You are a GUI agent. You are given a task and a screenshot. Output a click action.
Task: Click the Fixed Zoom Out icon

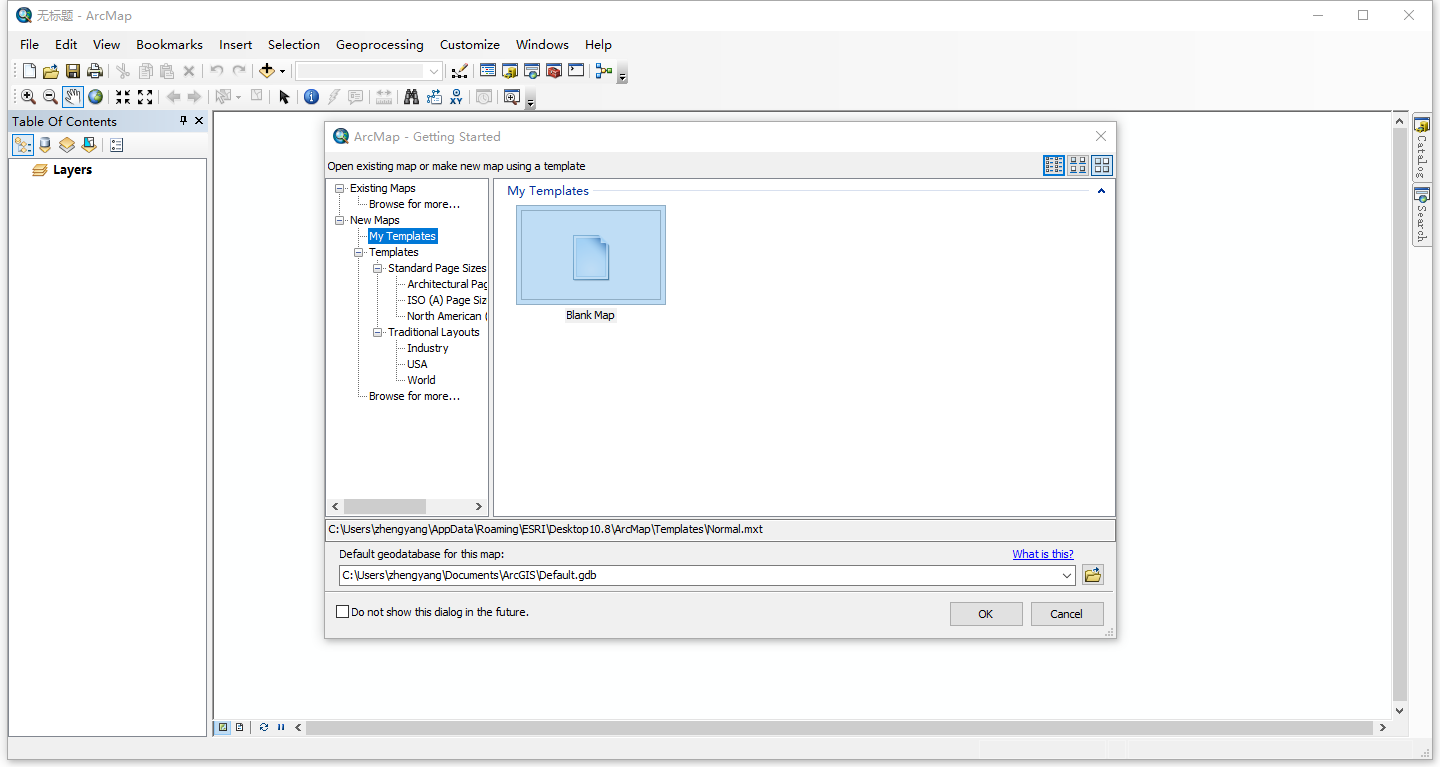point(145,97)
